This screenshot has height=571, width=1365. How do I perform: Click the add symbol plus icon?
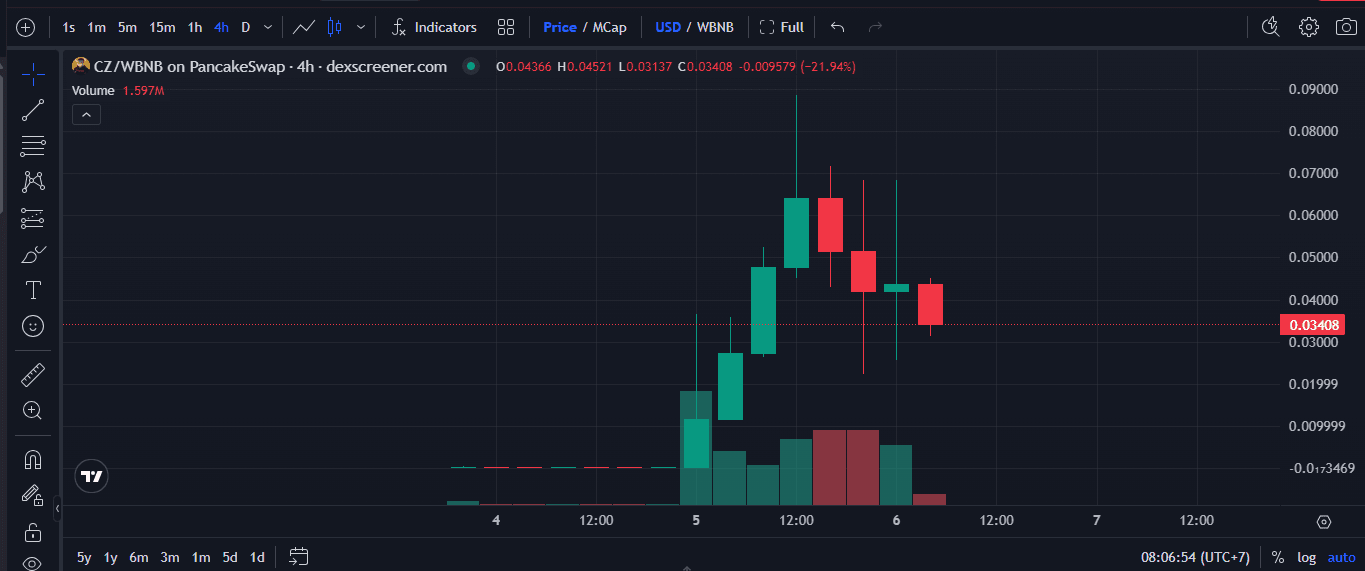pyautogui.click(x=26, y=27)
